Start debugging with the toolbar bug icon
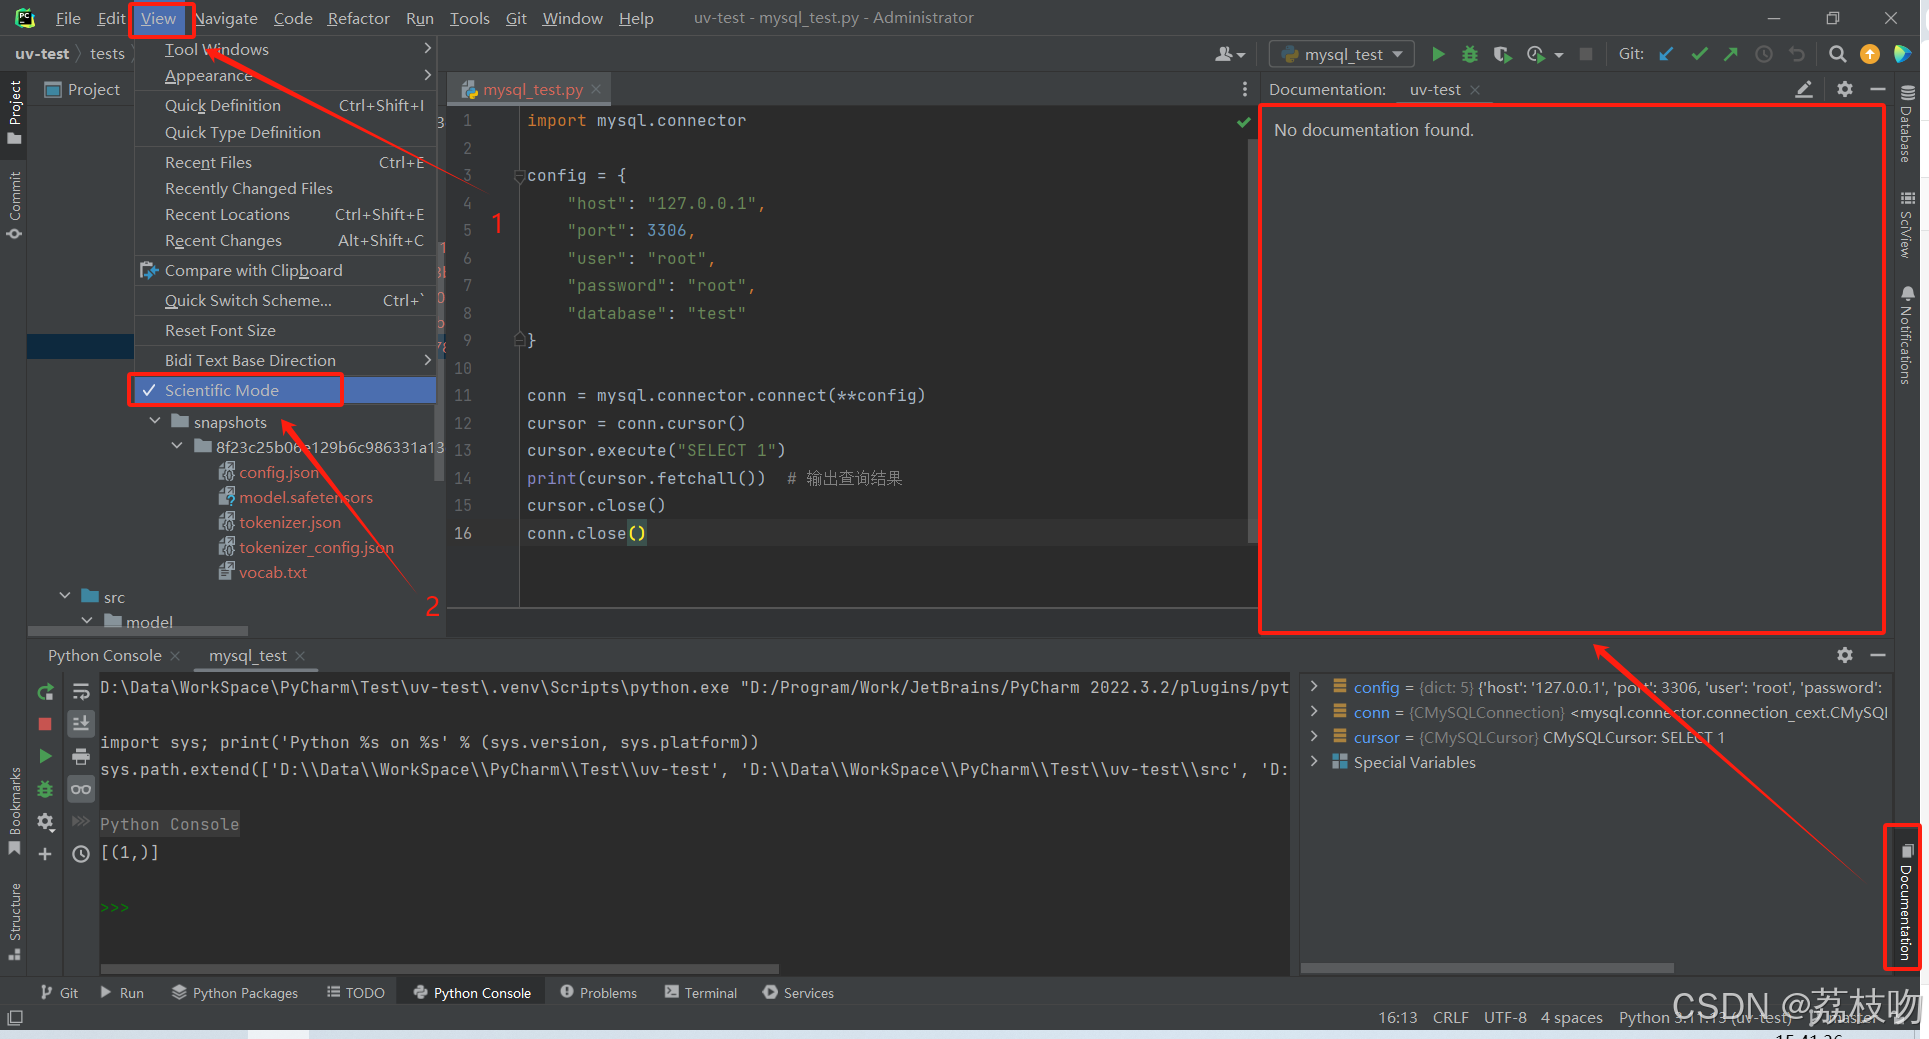This screenshot has width=1929, height=1039. point(1470,54)
